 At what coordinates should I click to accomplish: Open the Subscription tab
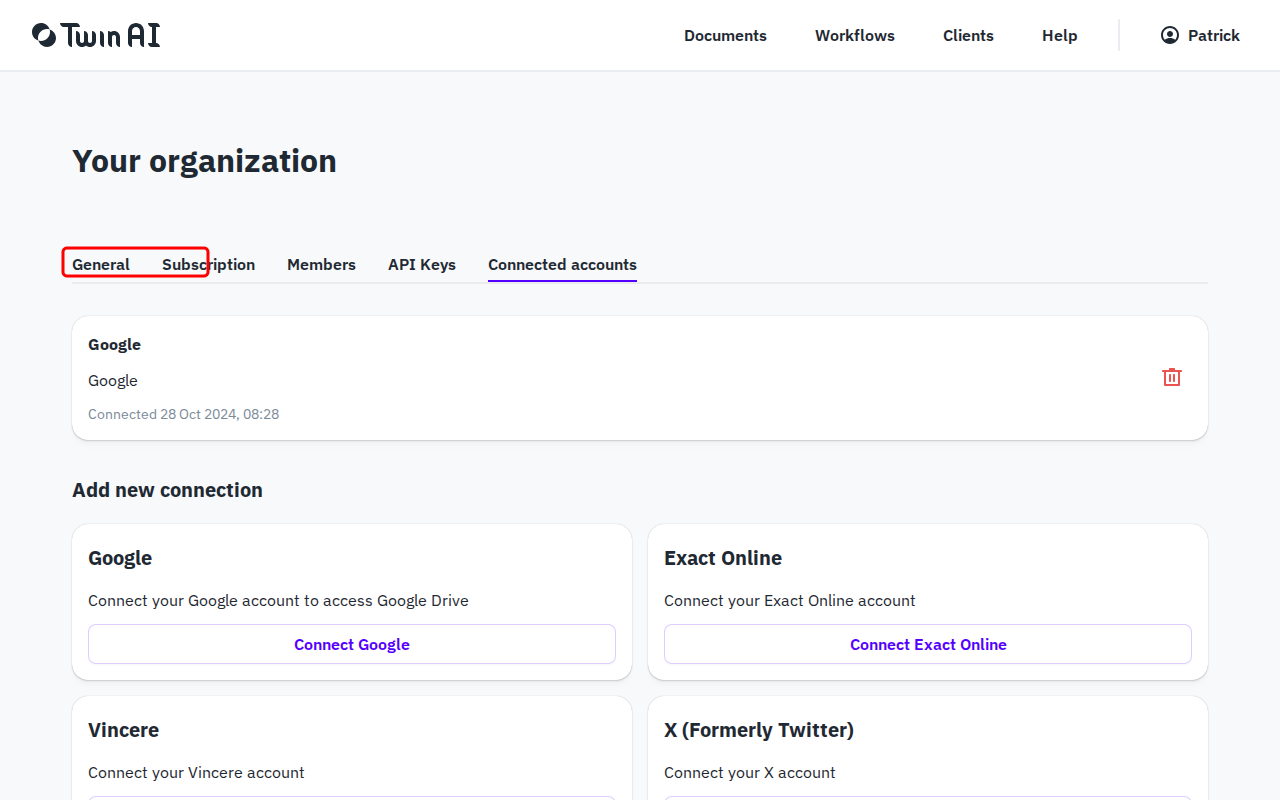point(208,264)
